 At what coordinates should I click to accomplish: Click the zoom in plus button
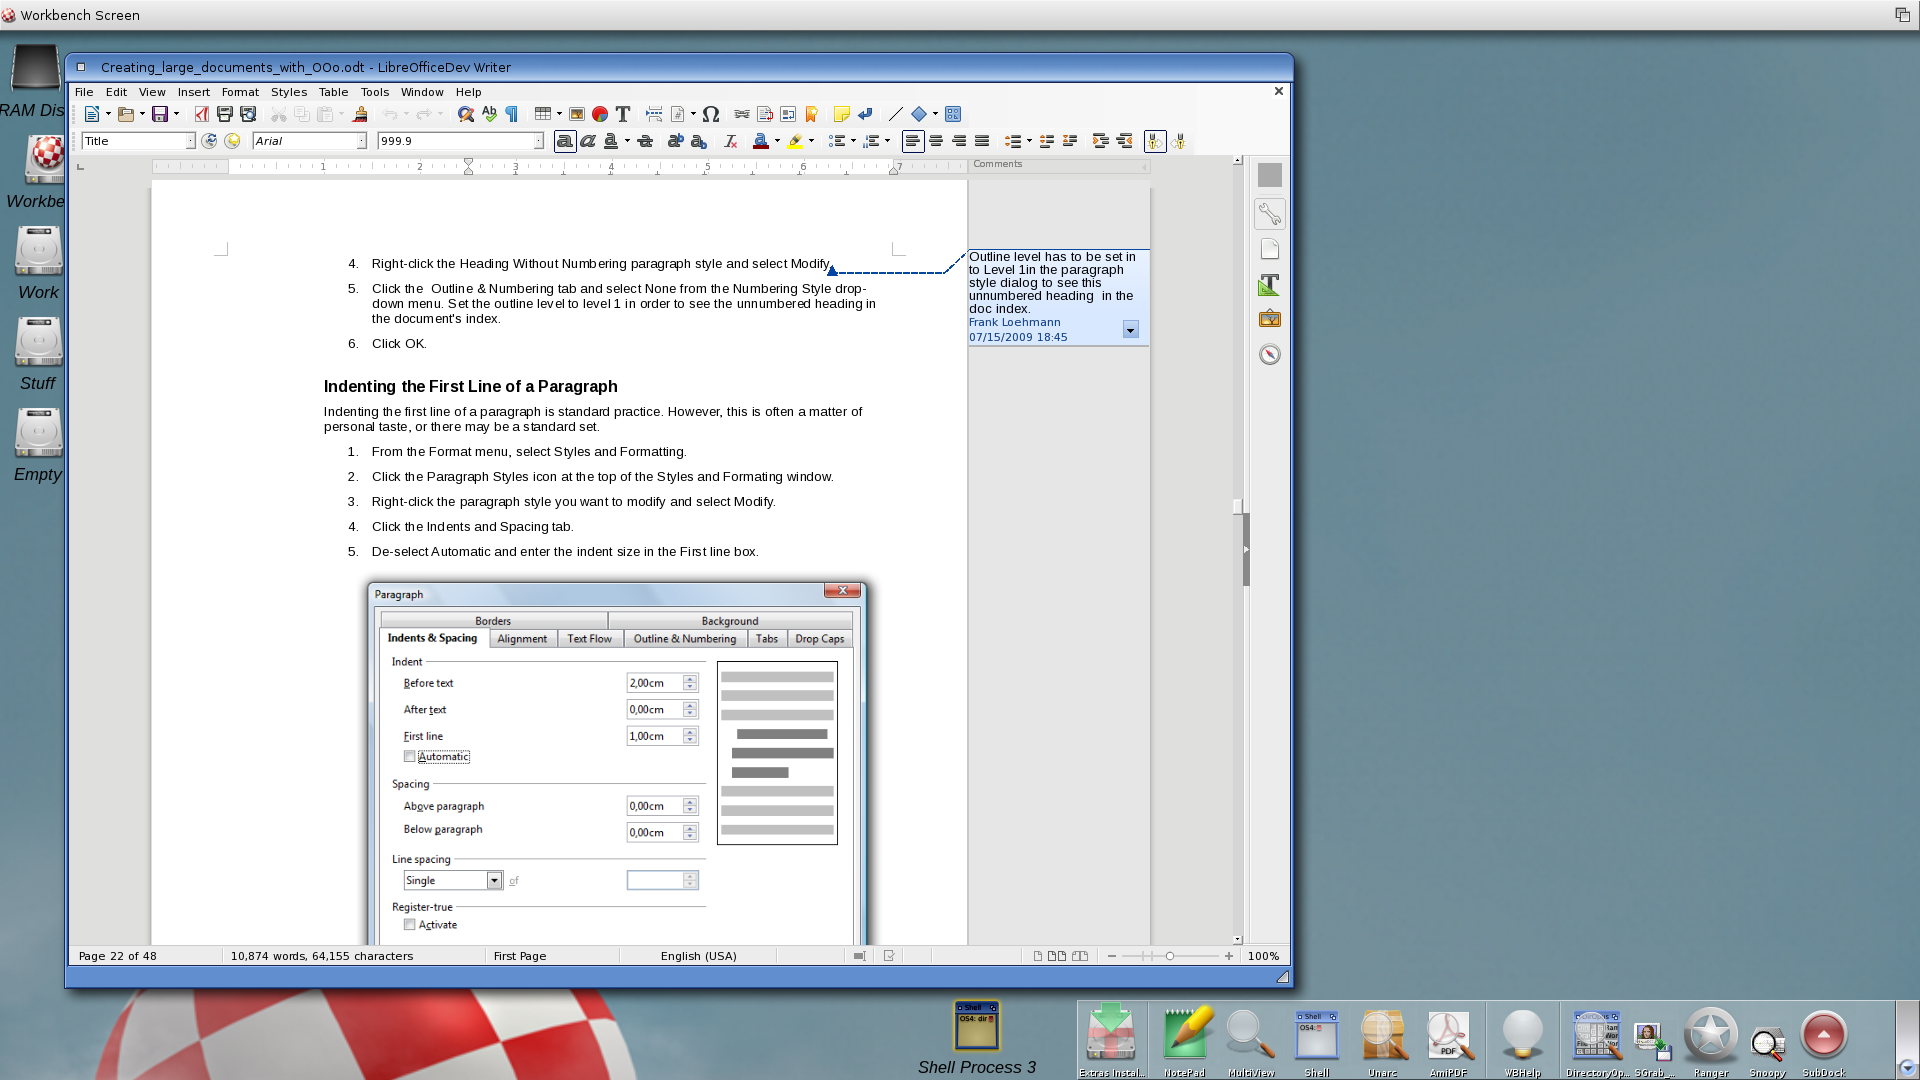point(1229,956)
